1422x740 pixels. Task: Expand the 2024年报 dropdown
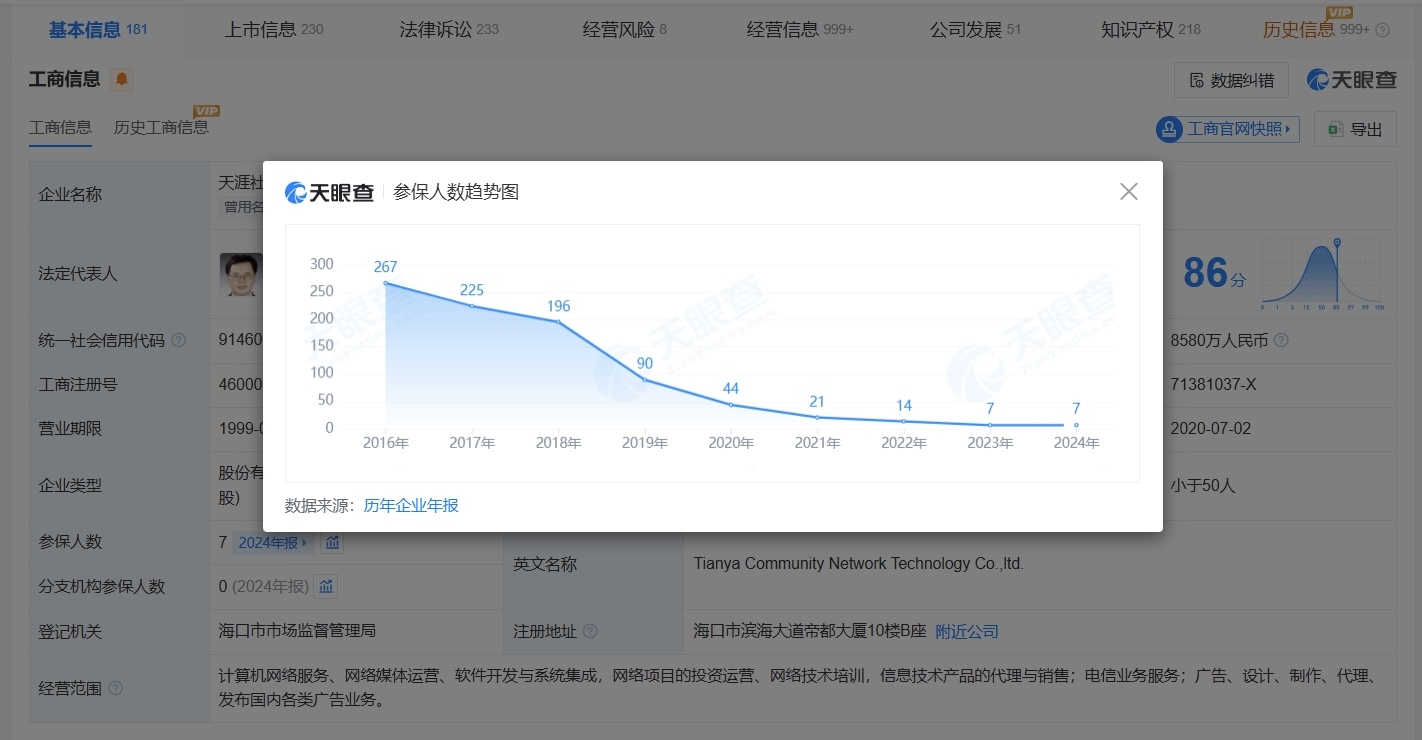coord(274,542)
